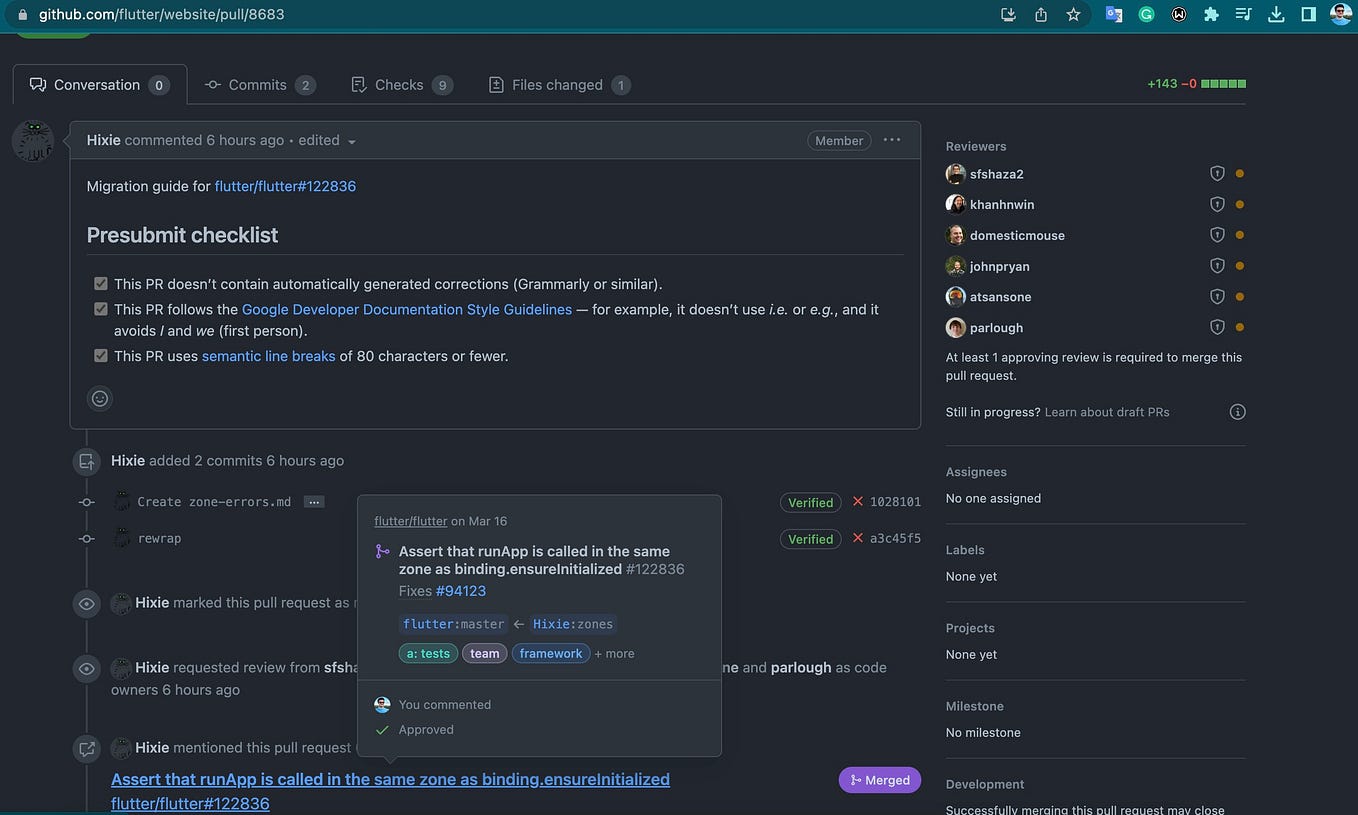Viewport: 1358px width, 815px height.
Task: Open the Grammarly extension in the browser toolbar
Action: click(x=1145, y=14)
